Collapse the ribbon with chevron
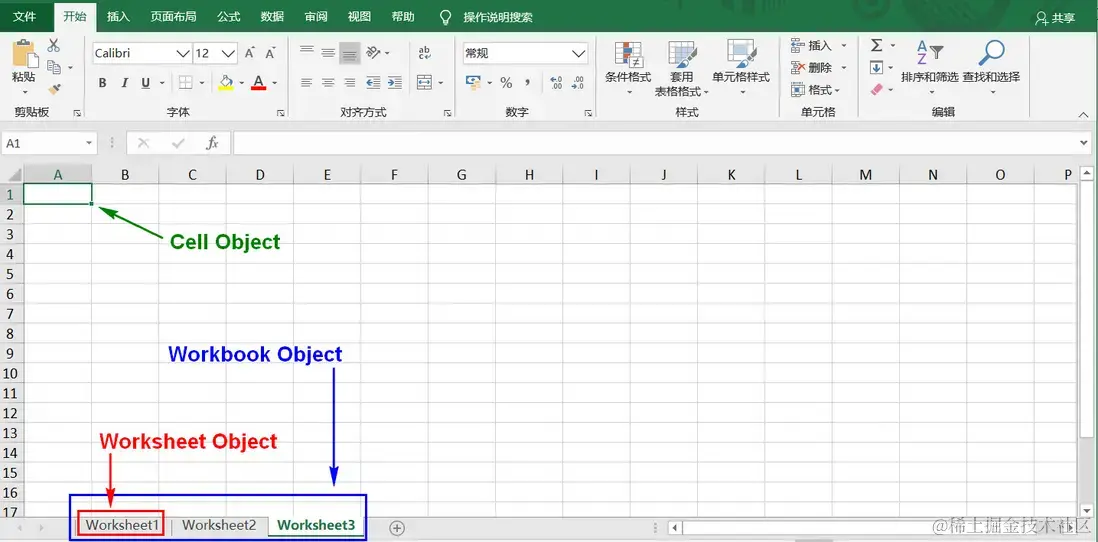 pyautogui.click(x=1083, y=114)
